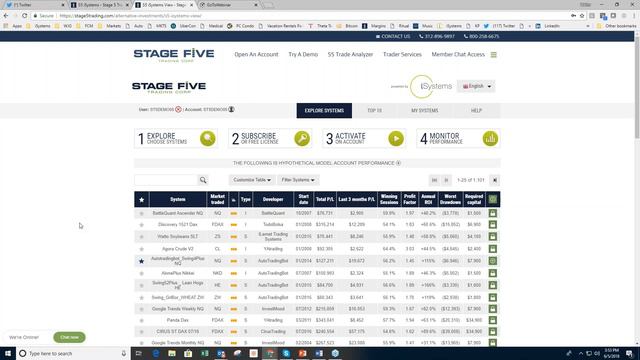Click the Open An Account link
Screen dimensions: 640x360
pyautogui.click(x=256, y=55)
